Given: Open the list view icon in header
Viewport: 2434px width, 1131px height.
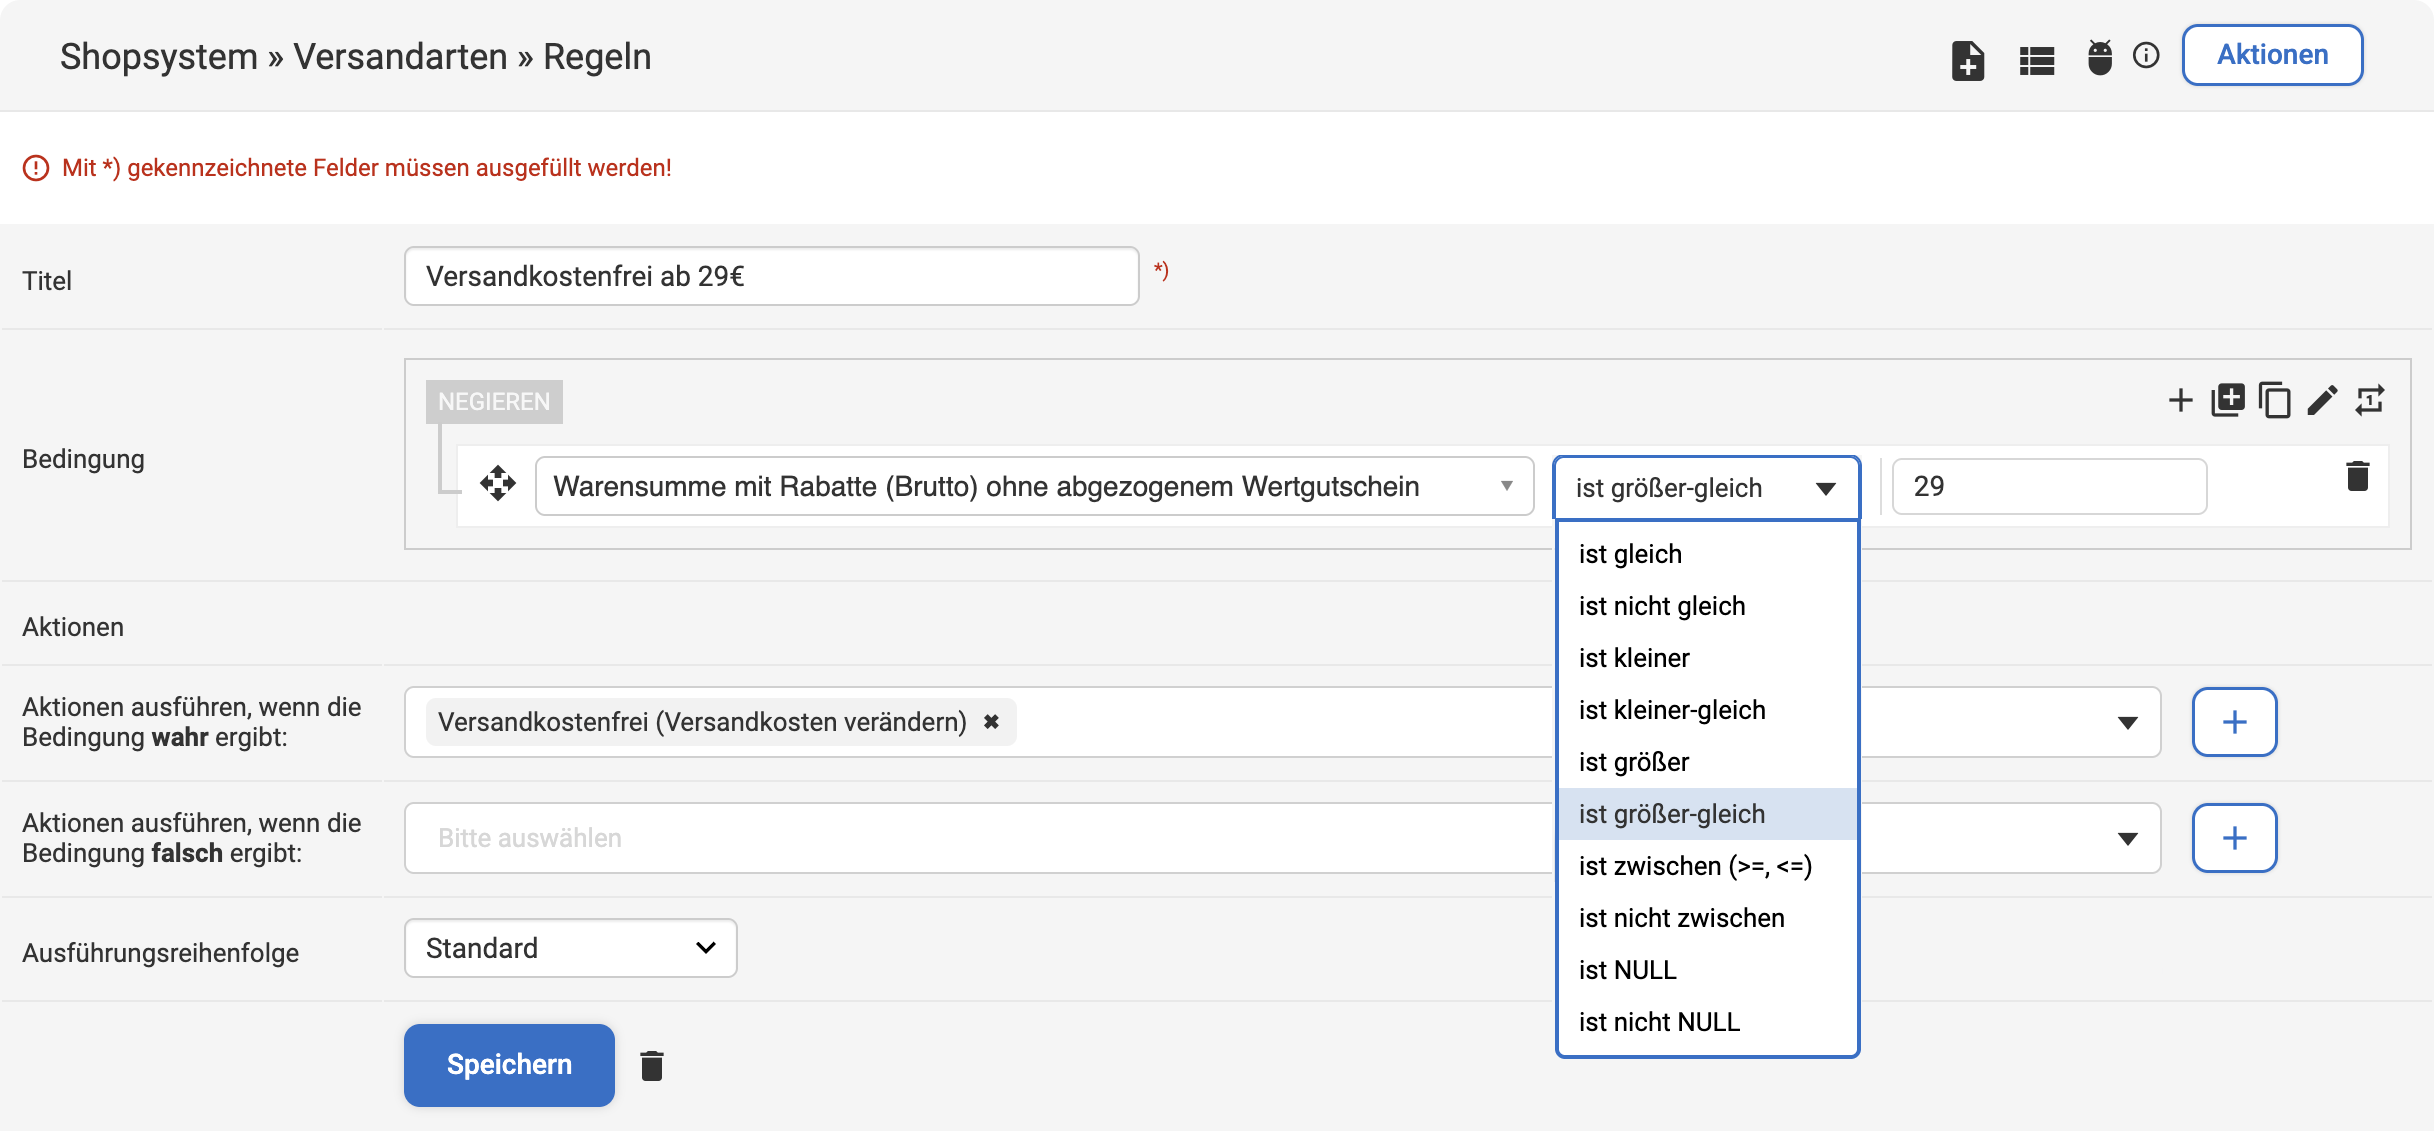Looking at the screenshot, I should [x=2036, y=61].
